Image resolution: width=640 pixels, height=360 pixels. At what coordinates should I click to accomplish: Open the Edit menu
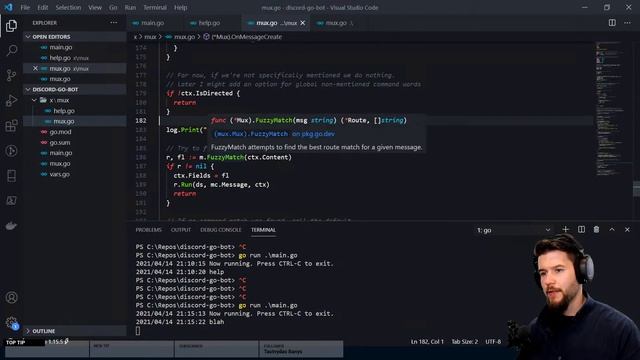tap(42, 7)
